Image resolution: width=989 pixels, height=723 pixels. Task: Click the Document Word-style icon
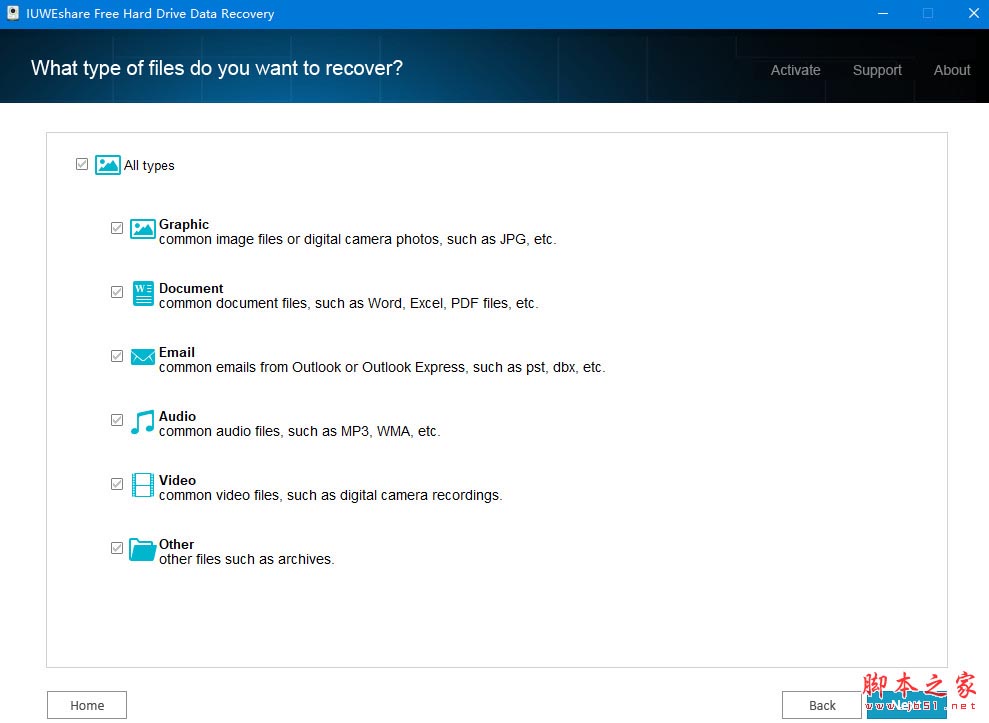coord(142,293)
